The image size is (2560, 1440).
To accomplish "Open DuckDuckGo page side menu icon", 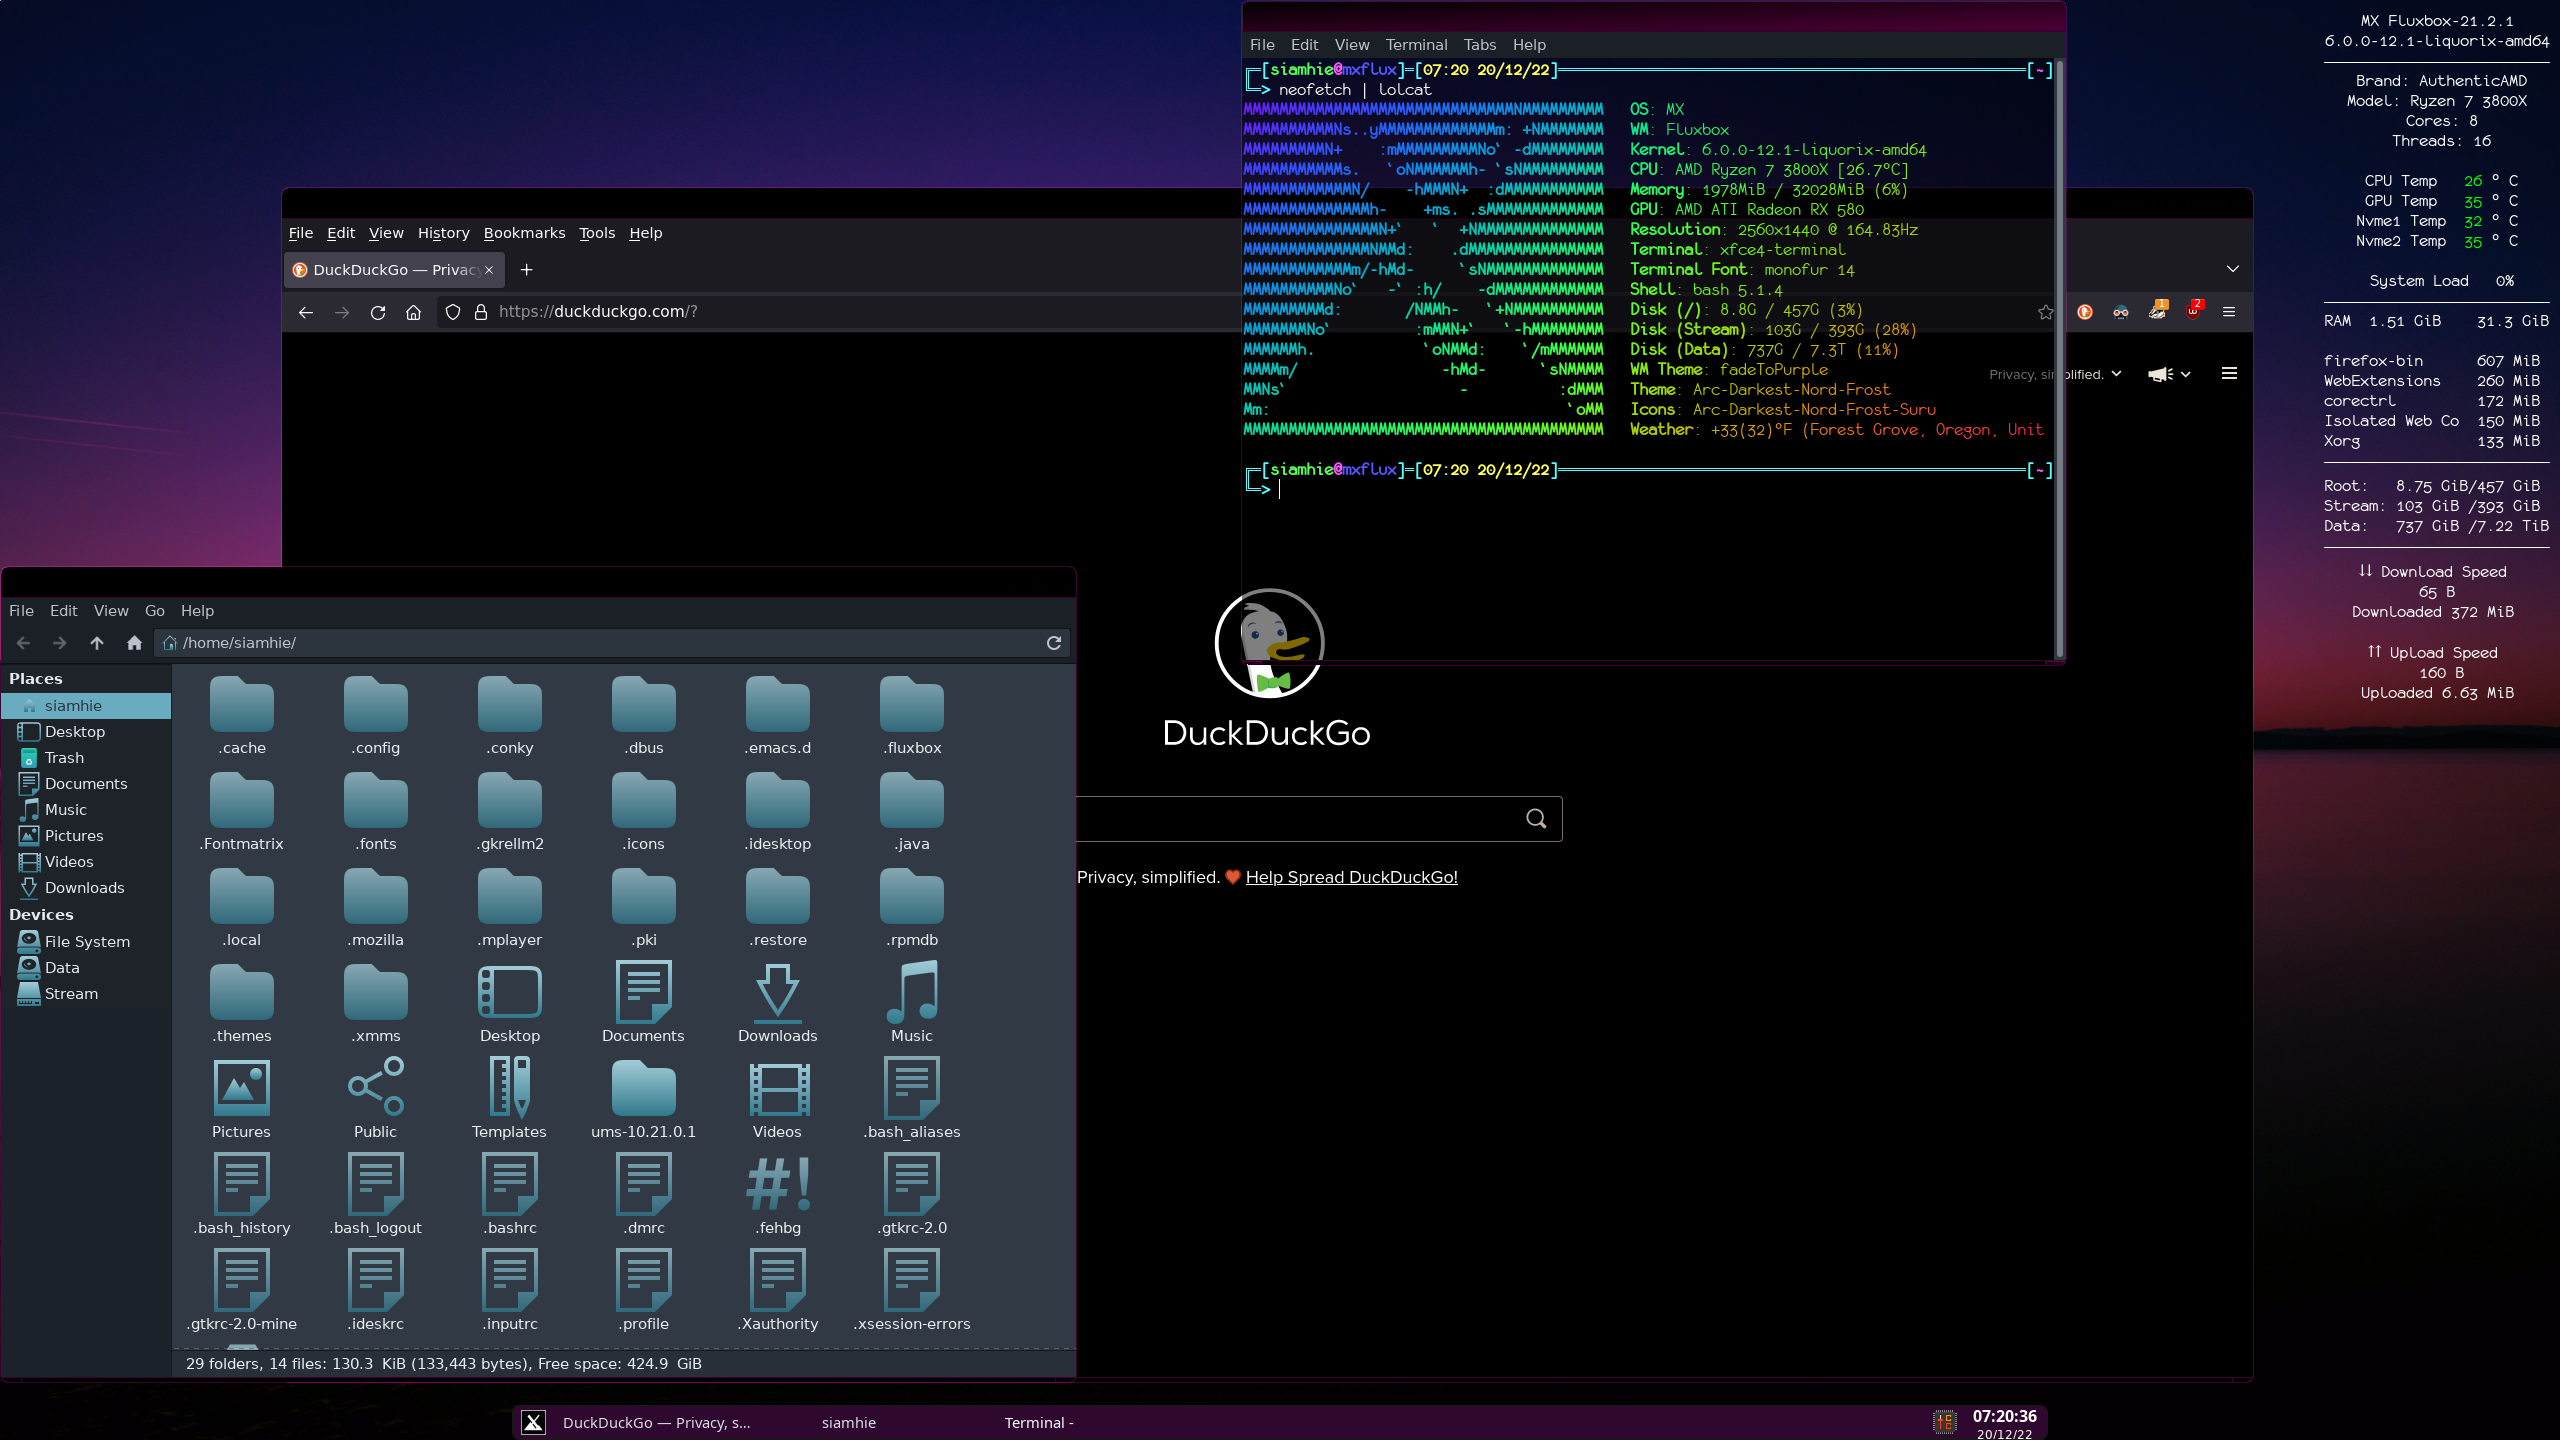I will coord(2229,374).
